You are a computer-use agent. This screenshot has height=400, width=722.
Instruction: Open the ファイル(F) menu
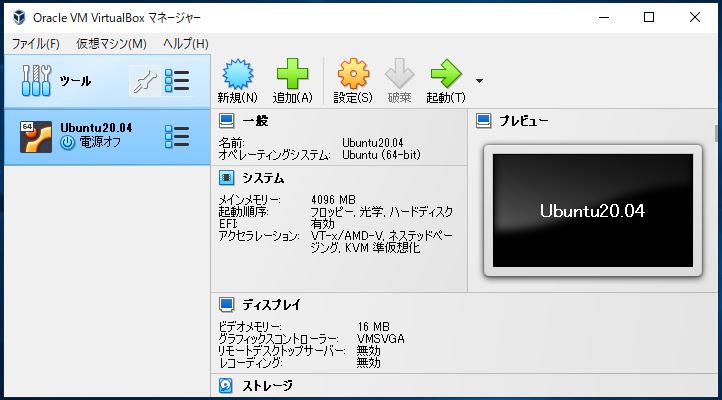pyautogui.click(x=36, y=43)
